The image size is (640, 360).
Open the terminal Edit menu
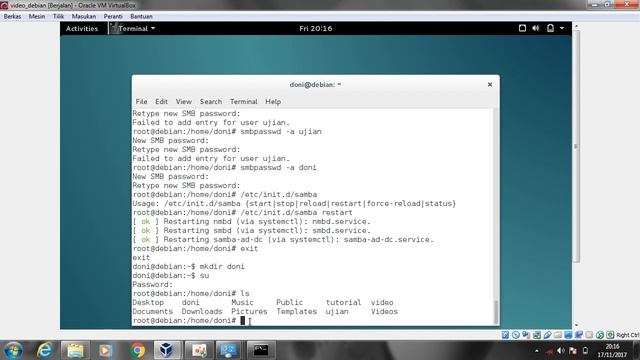(x=161, y=101)
